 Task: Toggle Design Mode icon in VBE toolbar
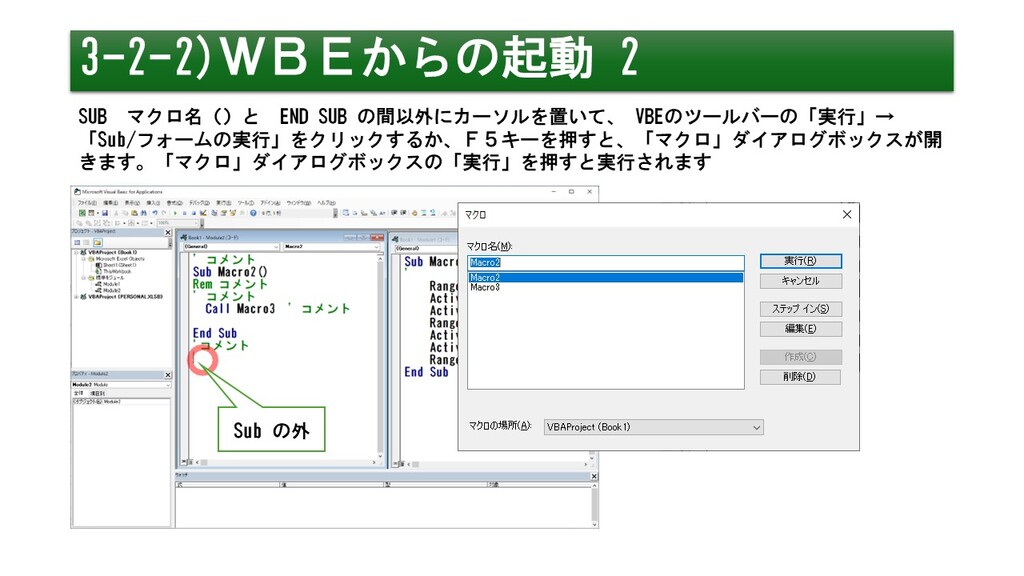[203, 213]
